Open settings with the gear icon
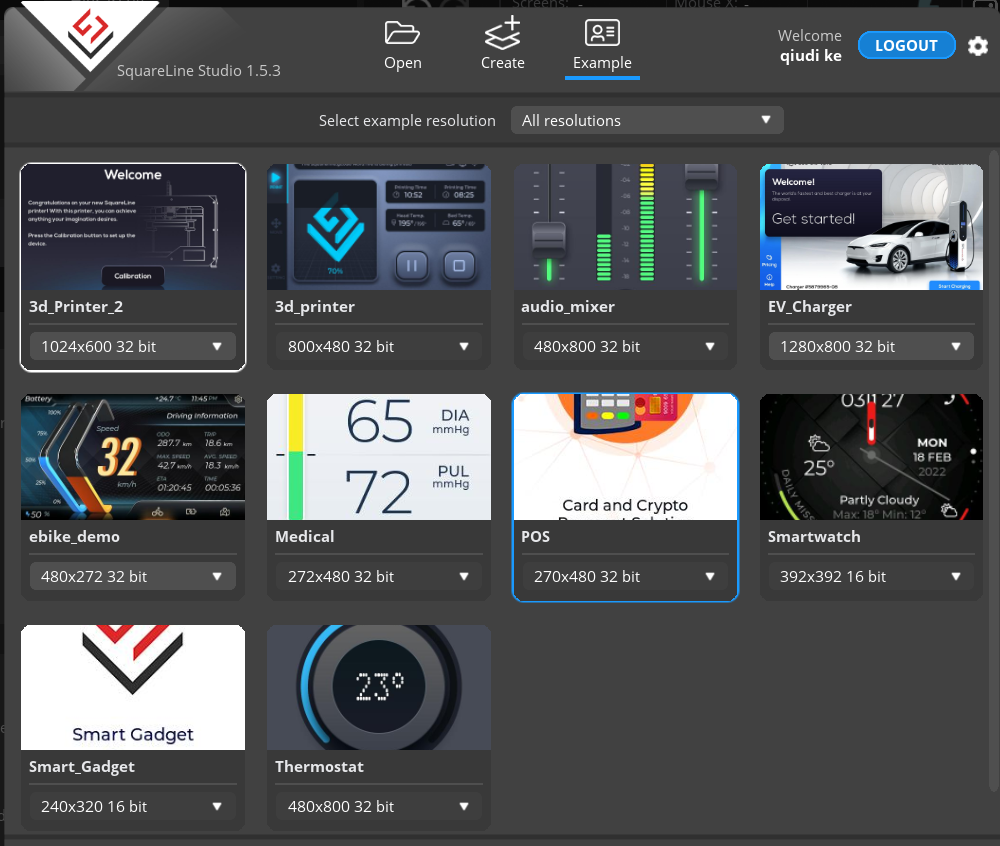The height and width of the screenshot is (846, 1000). click(x=978, y=46)
